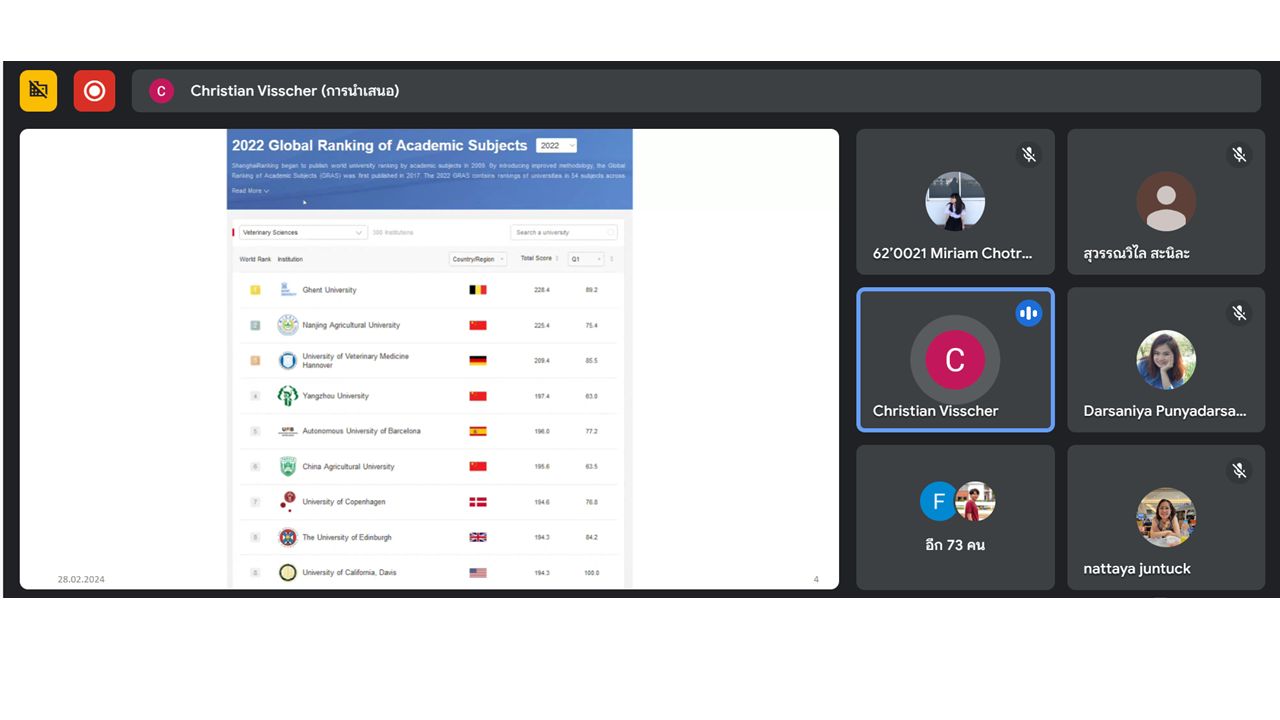Click the Institution column header
This screenshot has height=720, width=1280.
290,259
